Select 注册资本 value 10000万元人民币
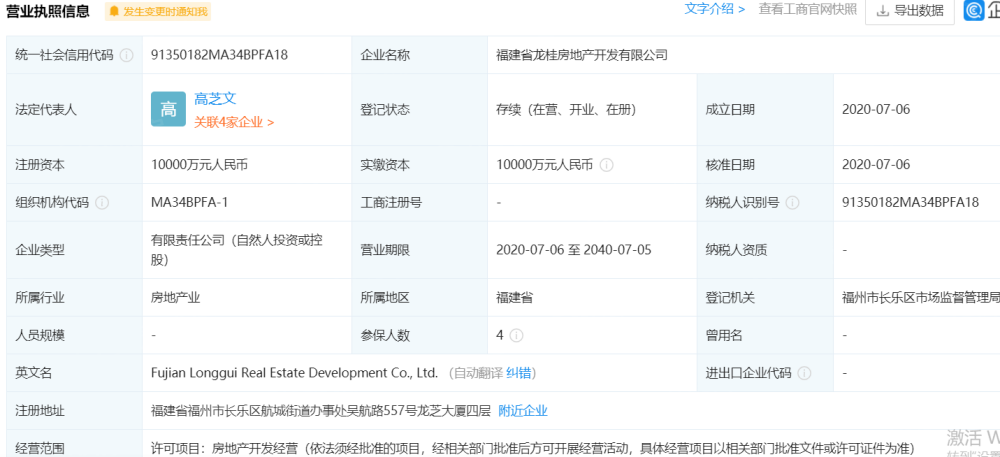The image size is (1000, 457). (x=199, y=165)
